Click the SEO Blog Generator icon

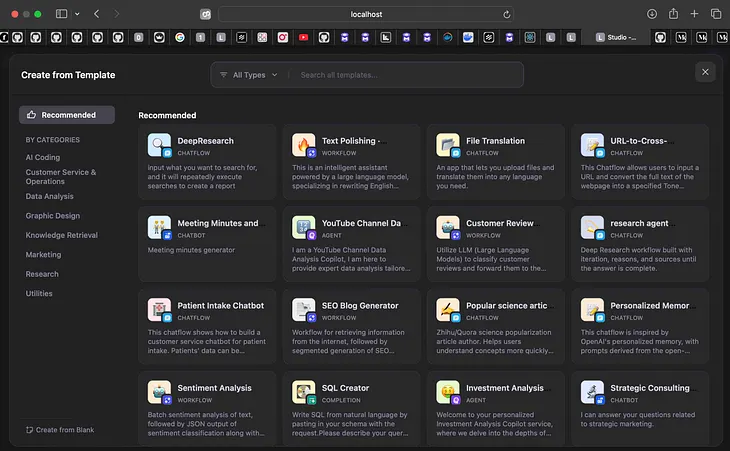coord(304,310)
